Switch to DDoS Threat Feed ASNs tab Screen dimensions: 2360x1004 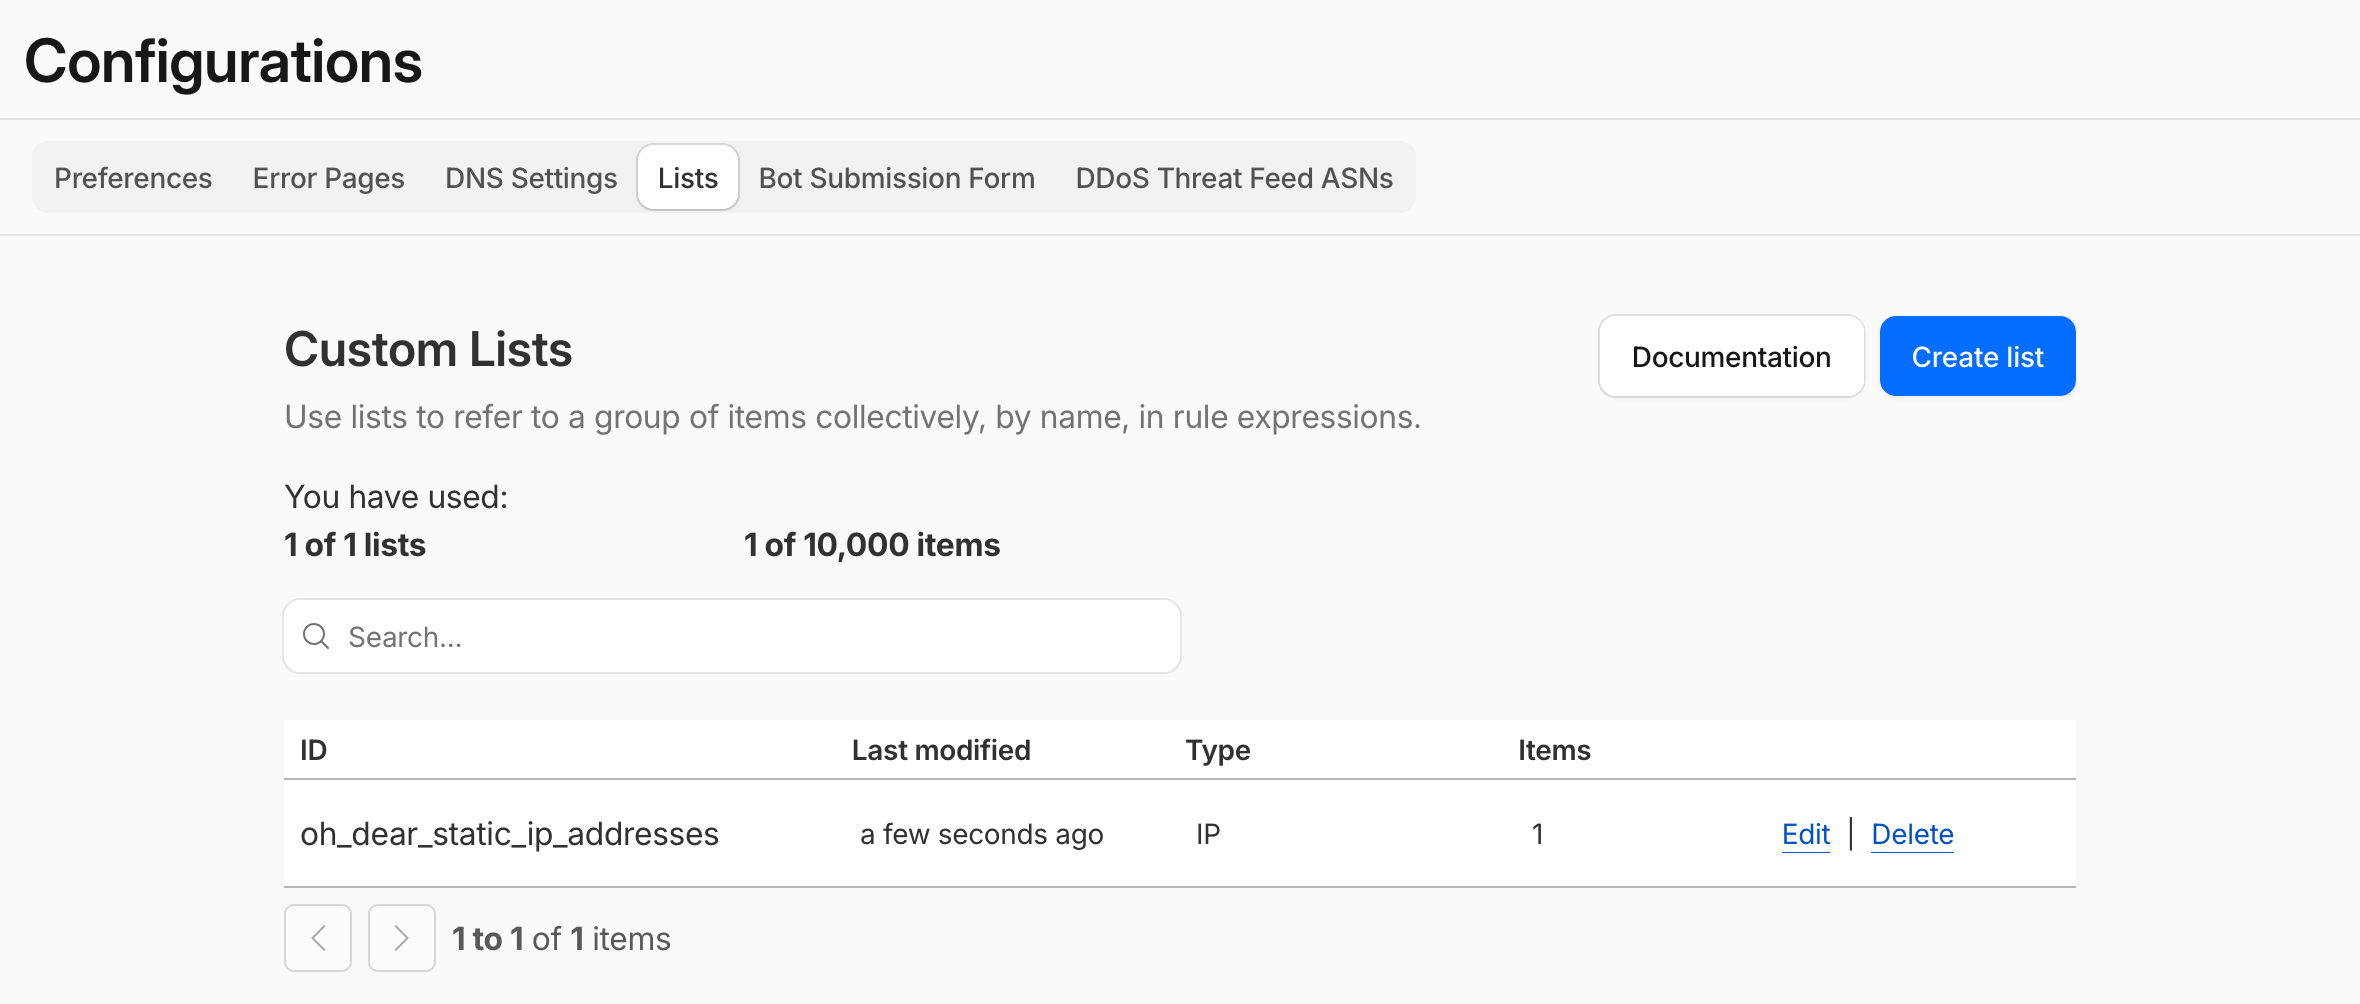click(1234, 178)
